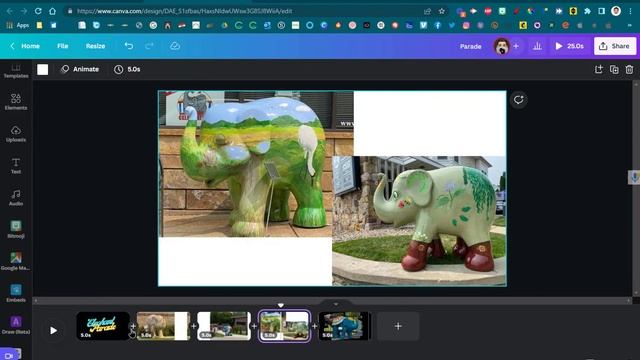
Task: Click the add page icon
Action: point(598,69)
